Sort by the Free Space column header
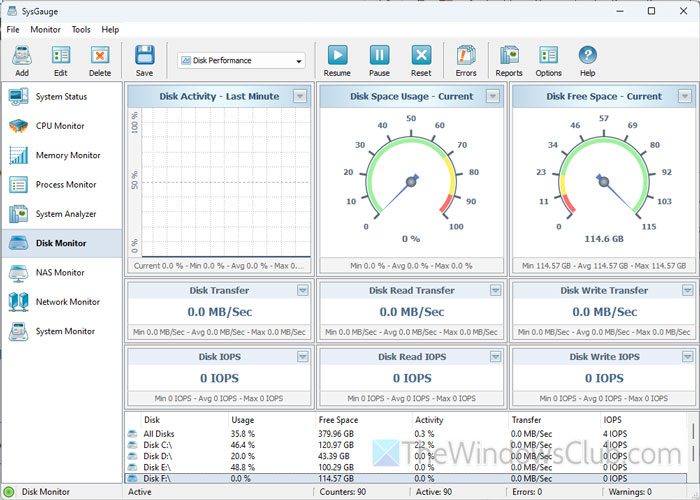This screenshot has height=500, width=700. point(338,420)
